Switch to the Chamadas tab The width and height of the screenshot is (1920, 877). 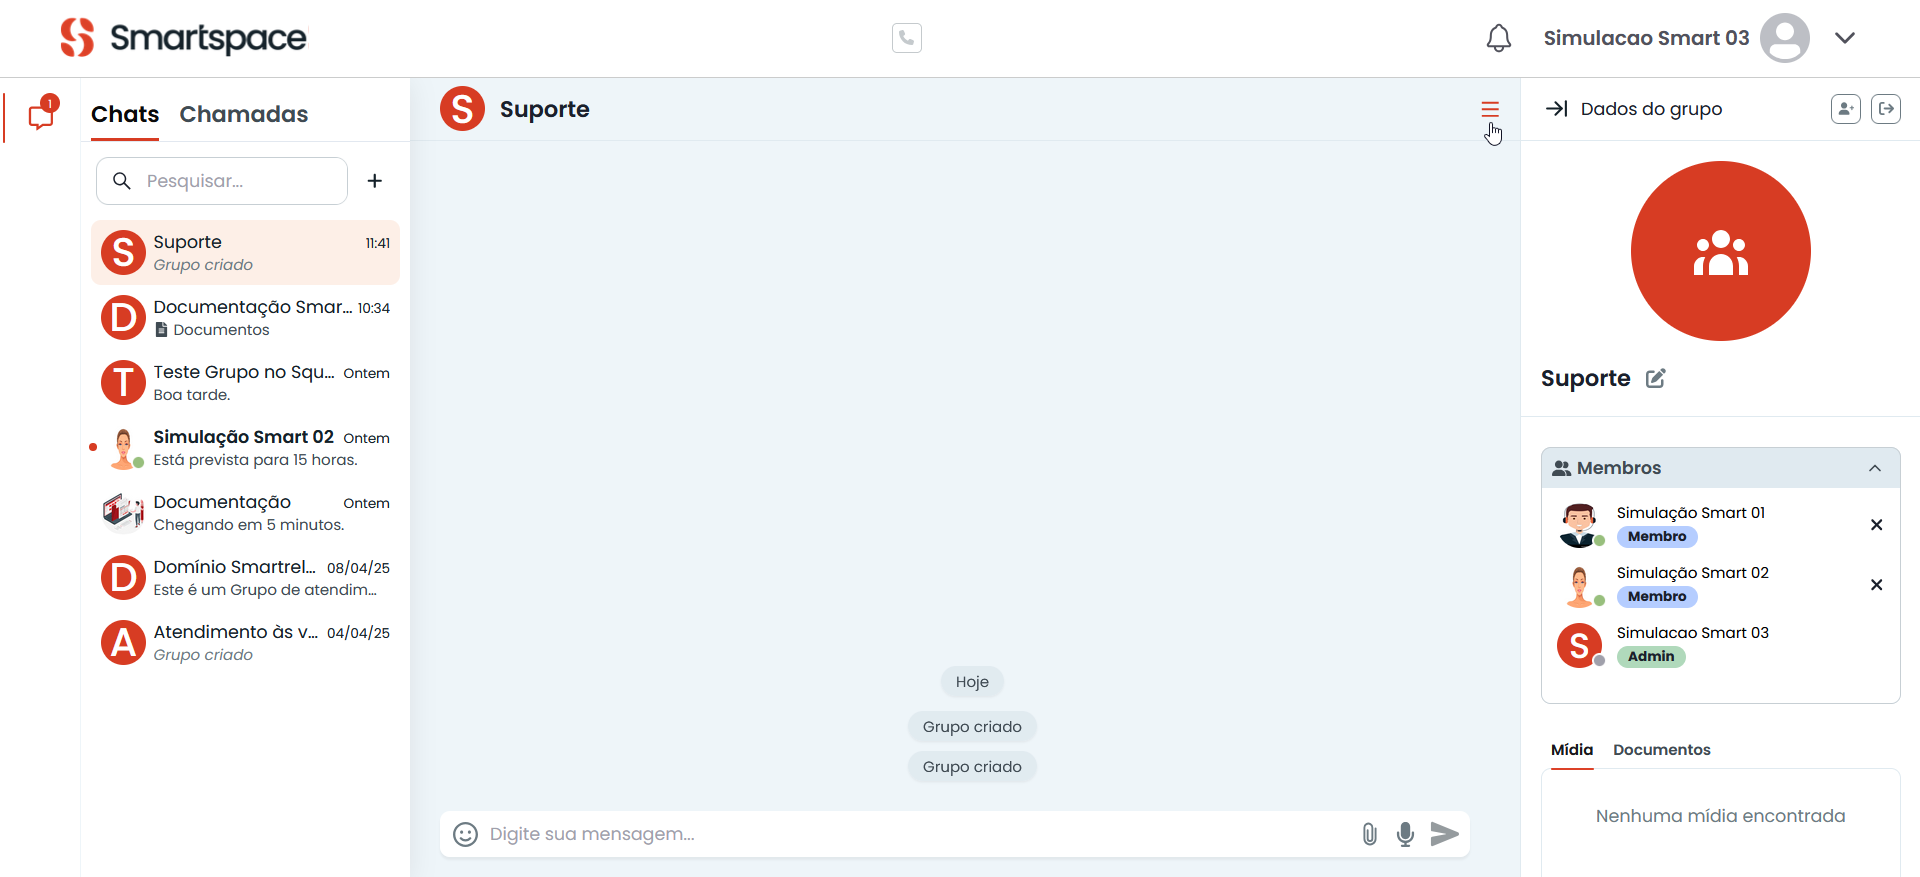(x=243, y=114)
